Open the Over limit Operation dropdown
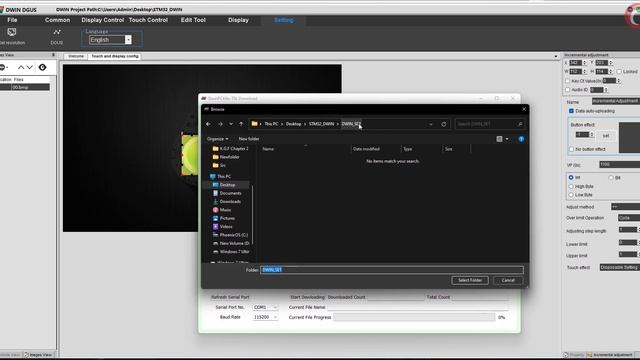640x360 pixels. [629, 218]
